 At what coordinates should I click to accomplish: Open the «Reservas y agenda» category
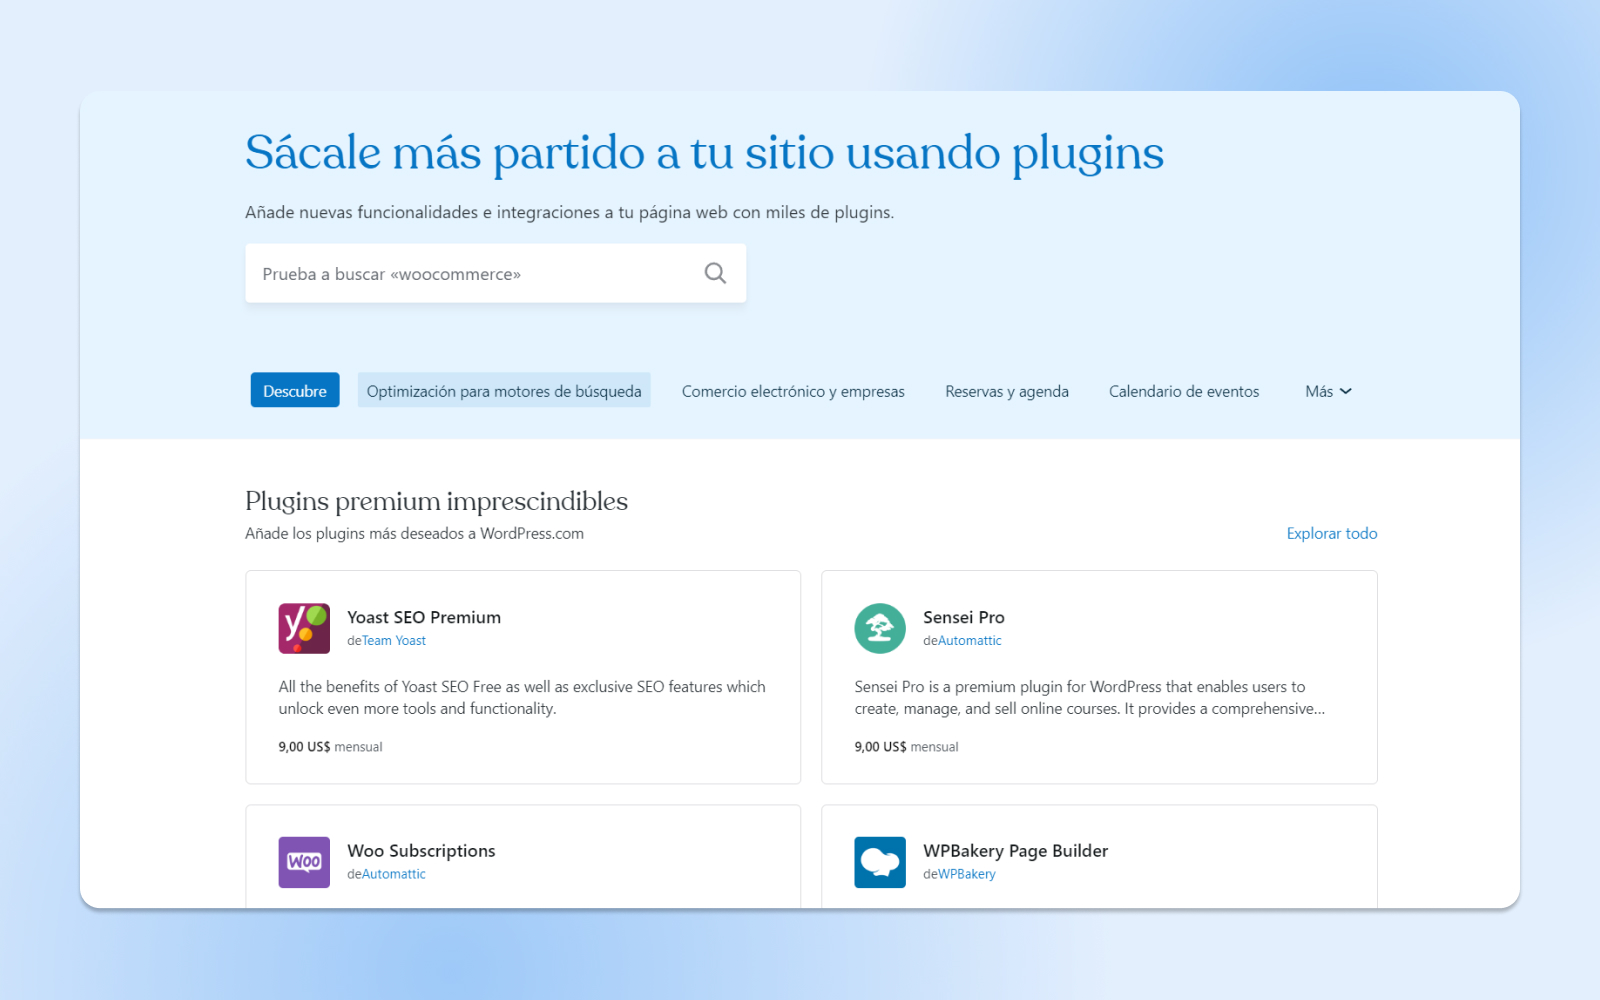click(x=1007, y=391)
